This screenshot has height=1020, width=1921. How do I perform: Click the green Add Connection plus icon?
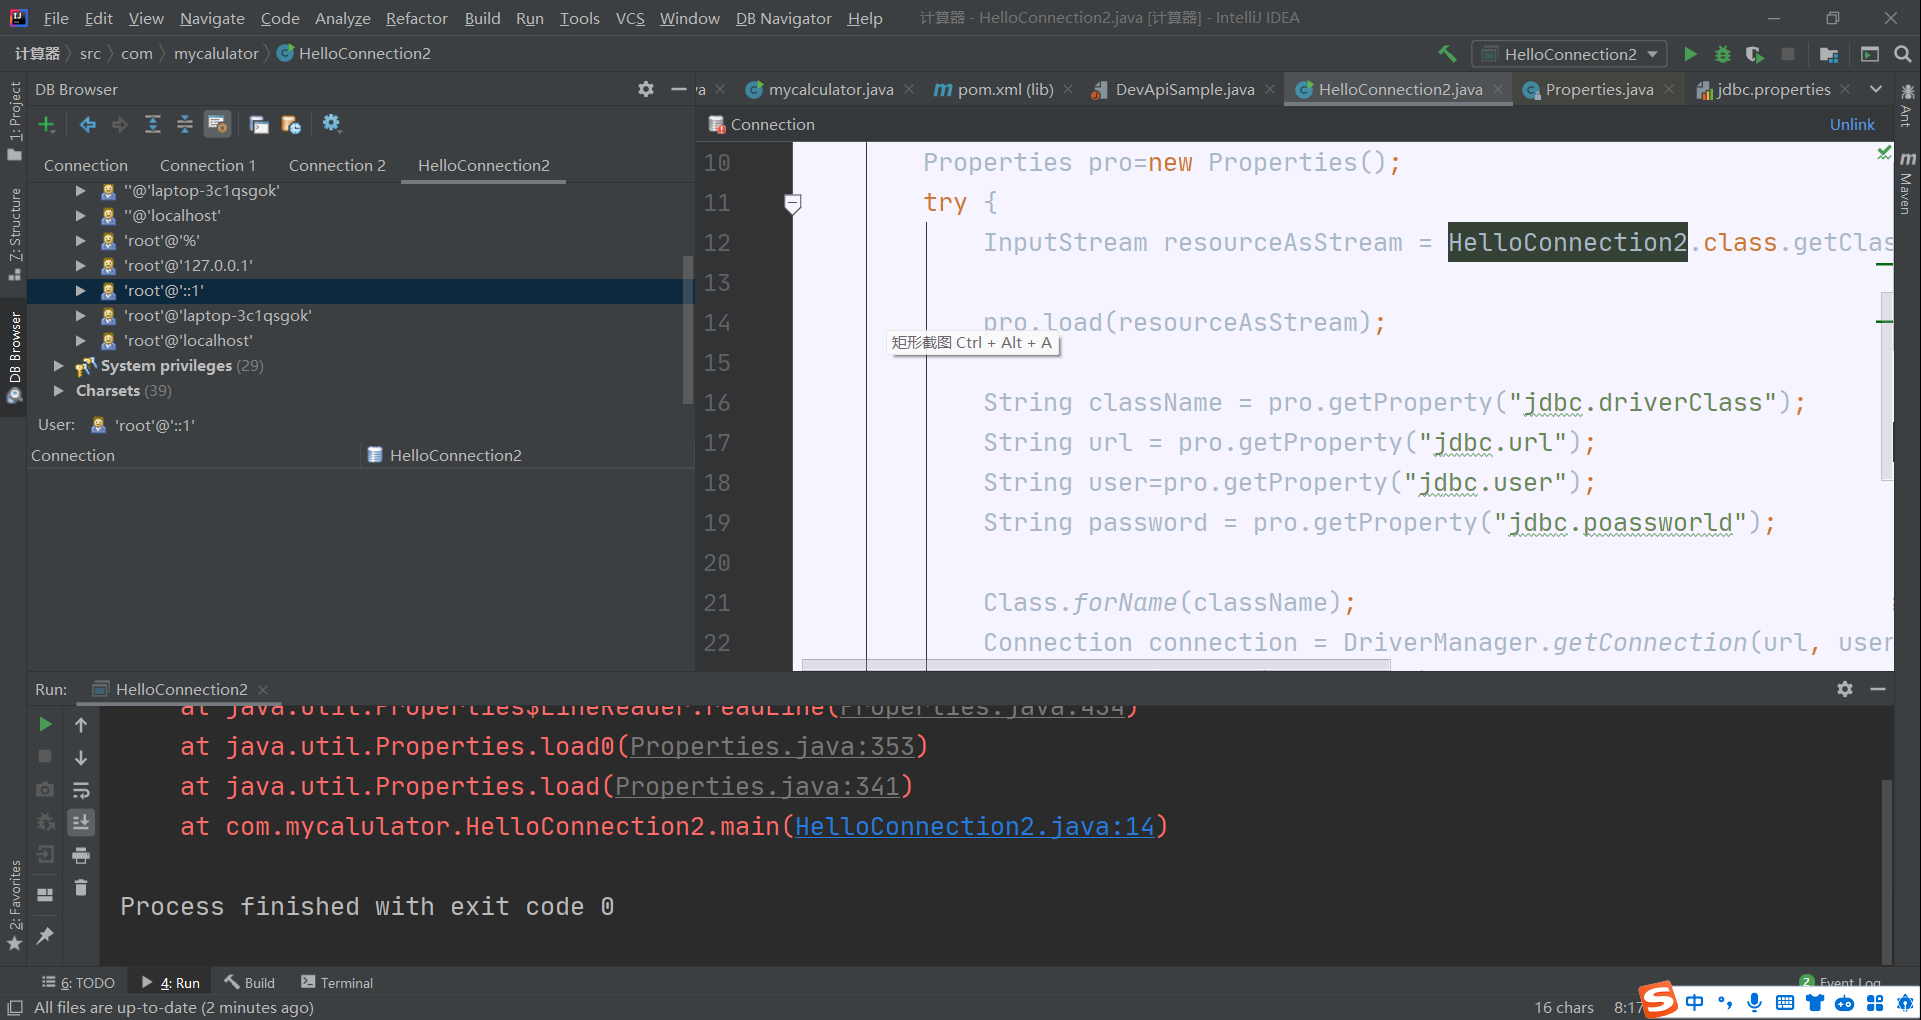coord(46,124)
